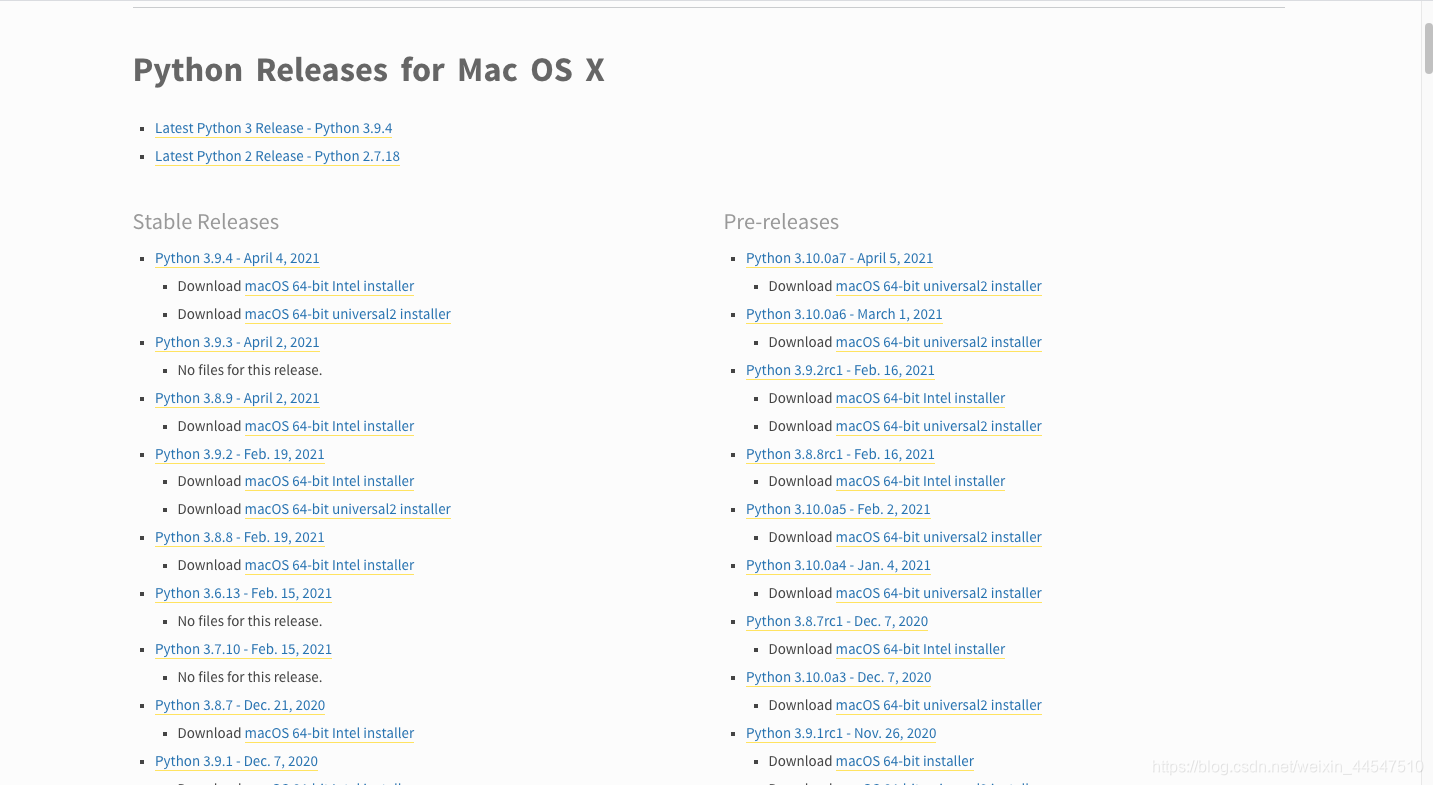Download macOS 64-bit universal2 installer for Python 3.9.4

(x=347, y=314)
